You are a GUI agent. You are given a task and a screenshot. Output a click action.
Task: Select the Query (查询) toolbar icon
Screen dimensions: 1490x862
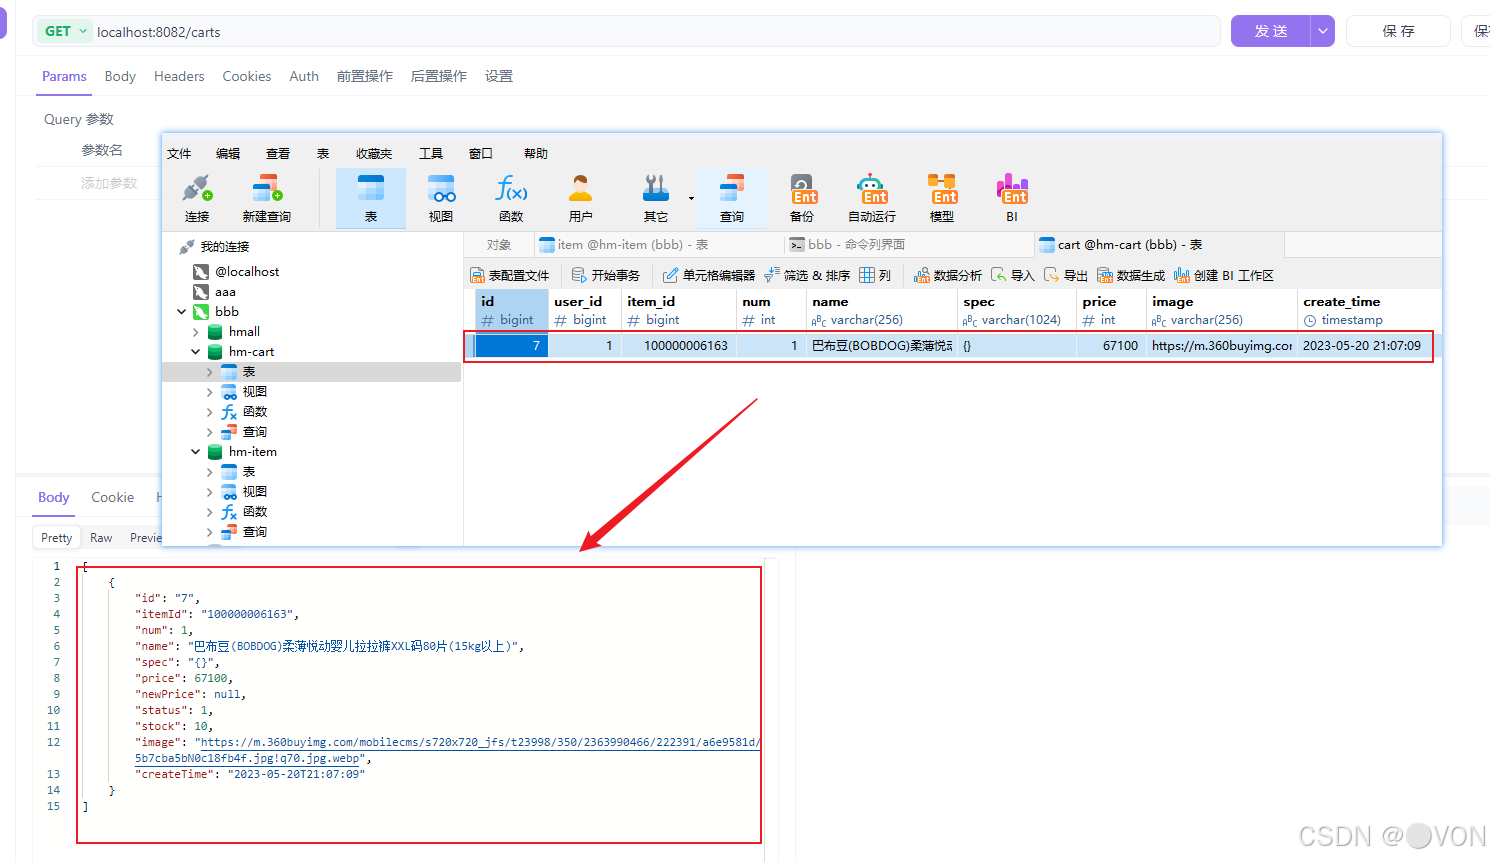coord(732,198)
